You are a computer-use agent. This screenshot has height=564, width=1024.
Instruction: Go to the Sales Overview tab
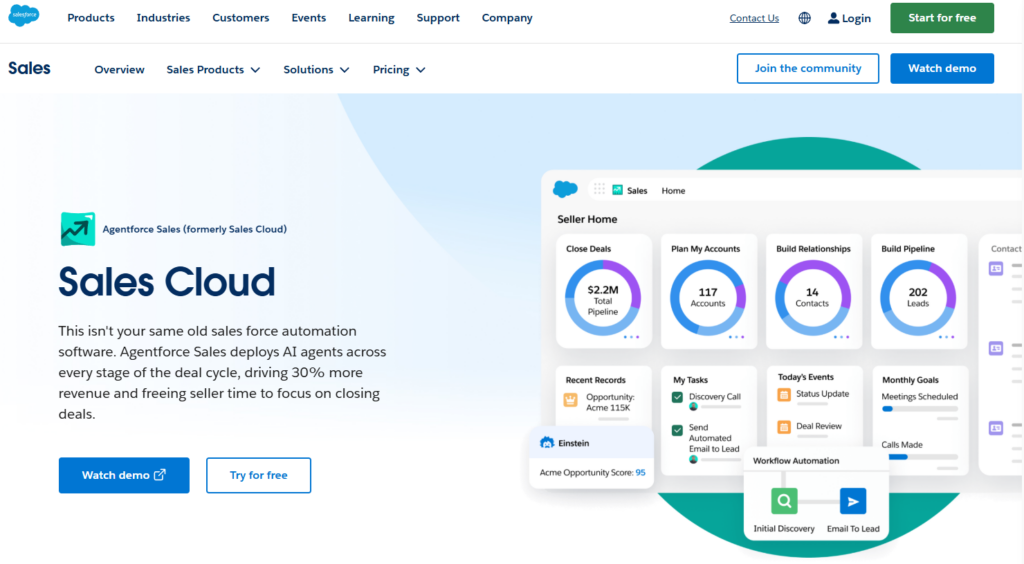(x=120, y=69)
